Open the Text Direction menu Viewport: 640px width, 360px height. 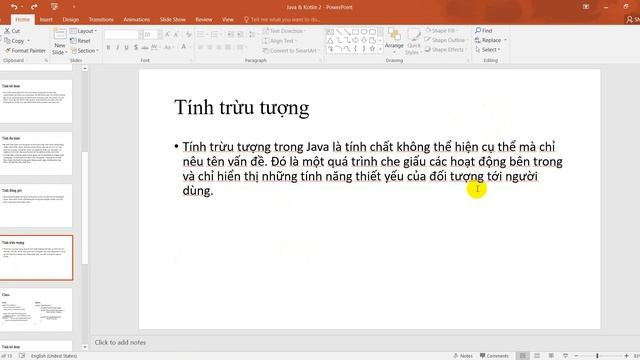click(284, 31)
